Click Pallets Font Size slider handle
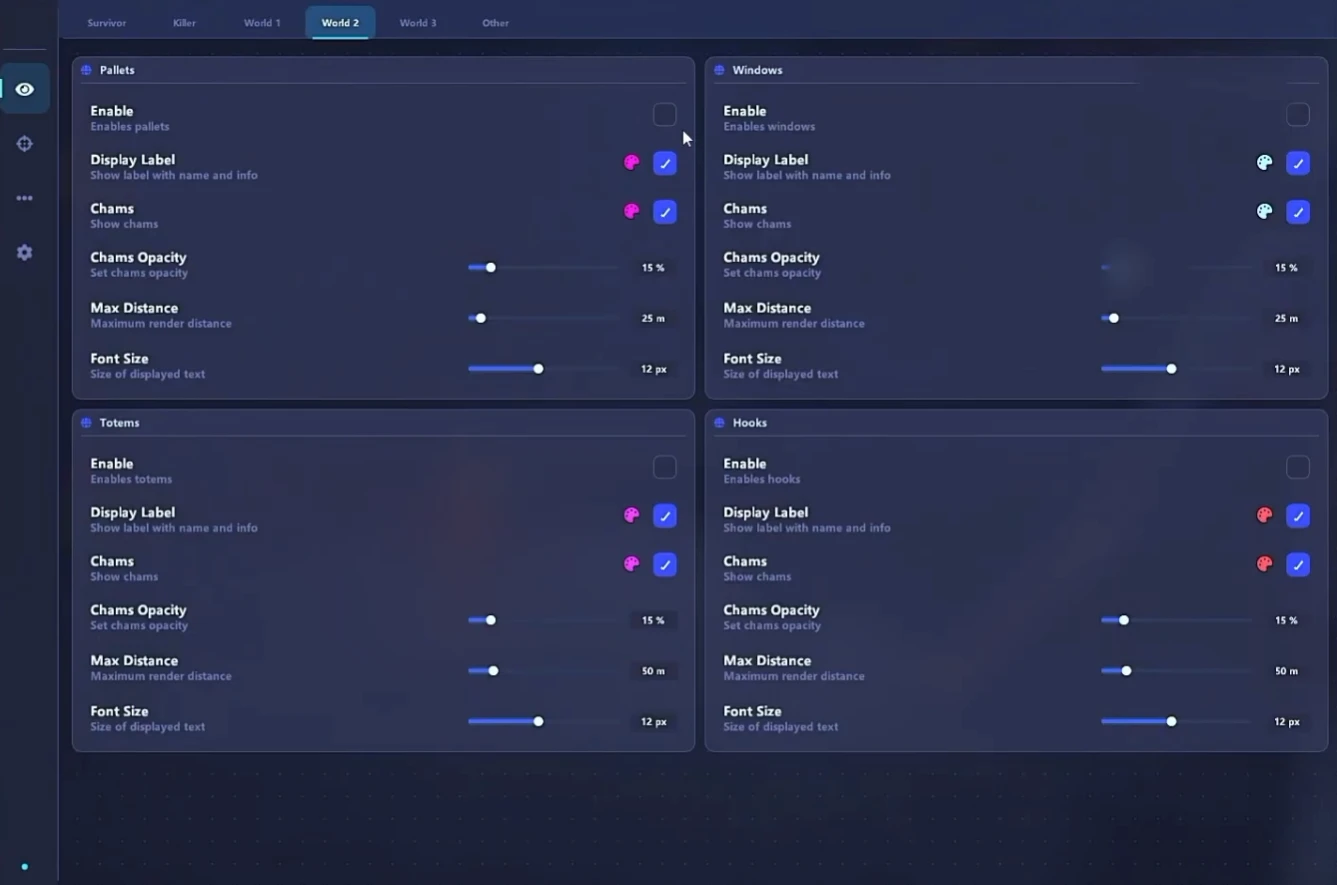The image size is (1337, 885). [x=538, y=369]
